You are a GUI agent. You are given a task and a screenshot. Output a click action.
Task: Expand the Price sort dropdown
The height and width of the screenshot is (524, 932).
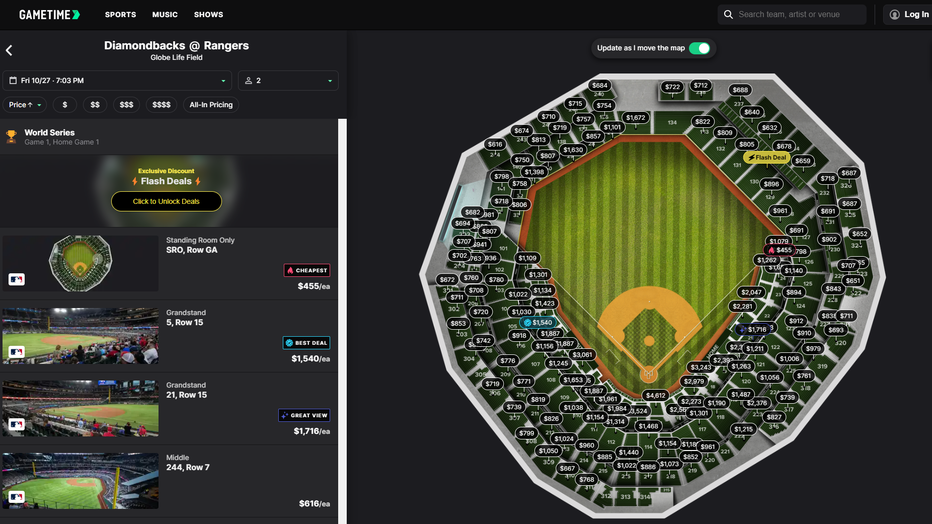click(26, 104)
